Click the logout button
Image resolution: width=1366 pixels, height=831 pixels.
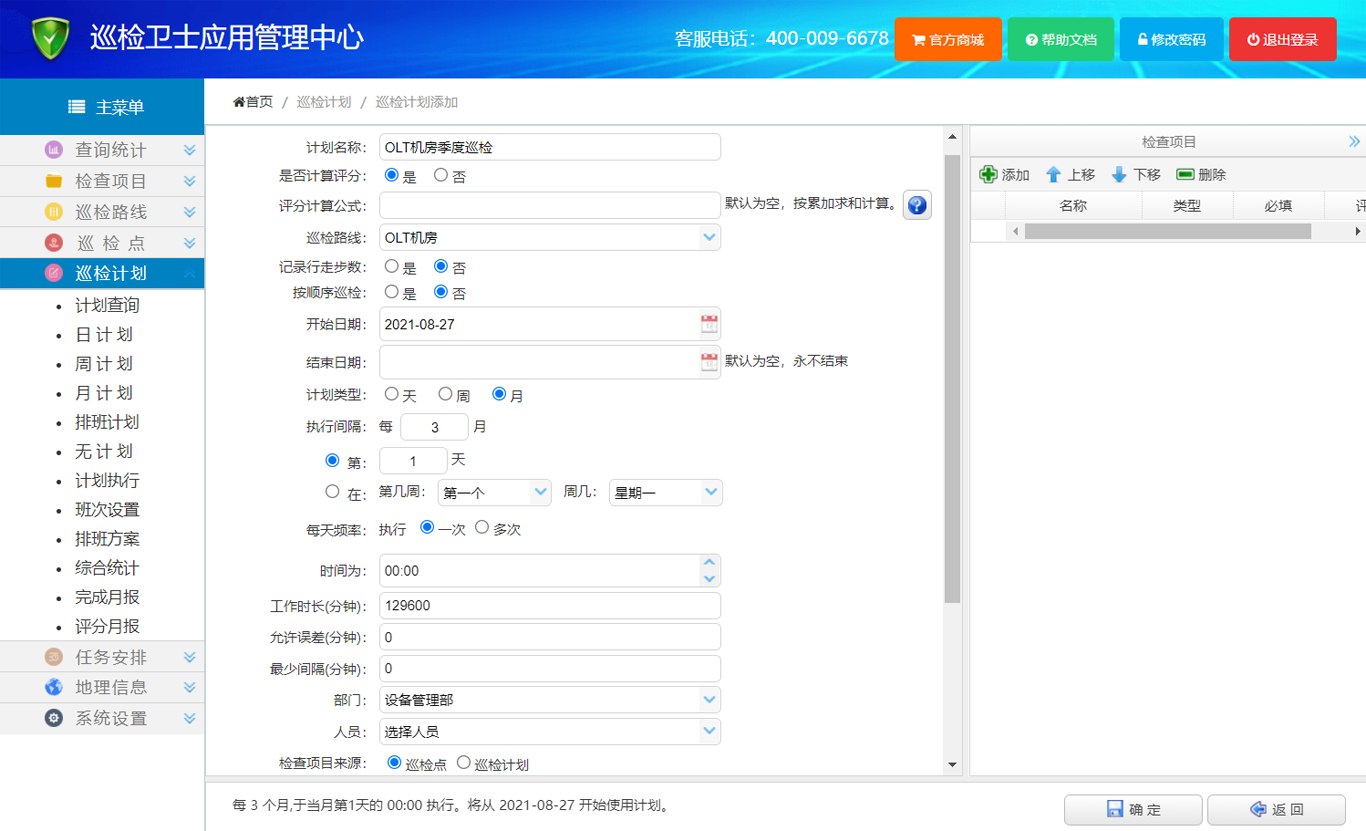[1282, 40]
